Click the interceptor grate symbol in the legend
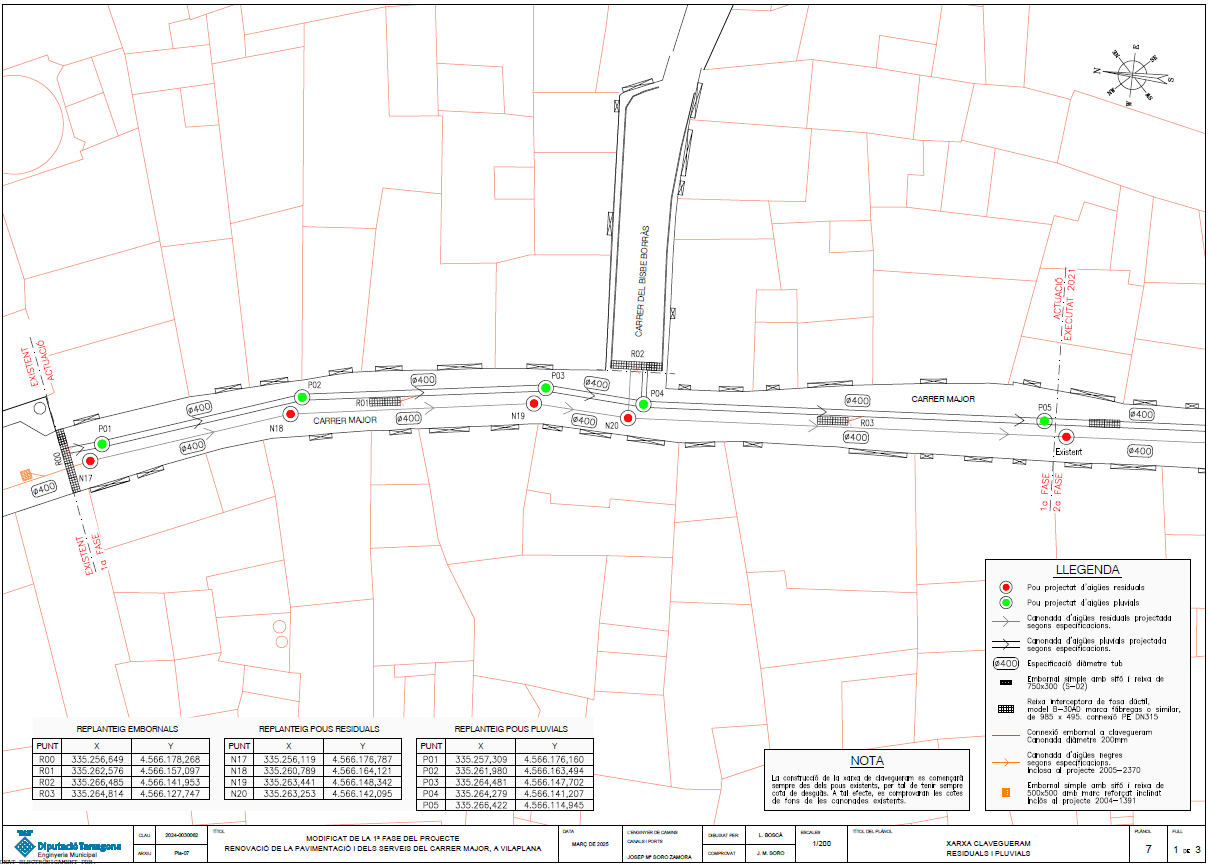1208x864 pixels. tap(1005, 708)
